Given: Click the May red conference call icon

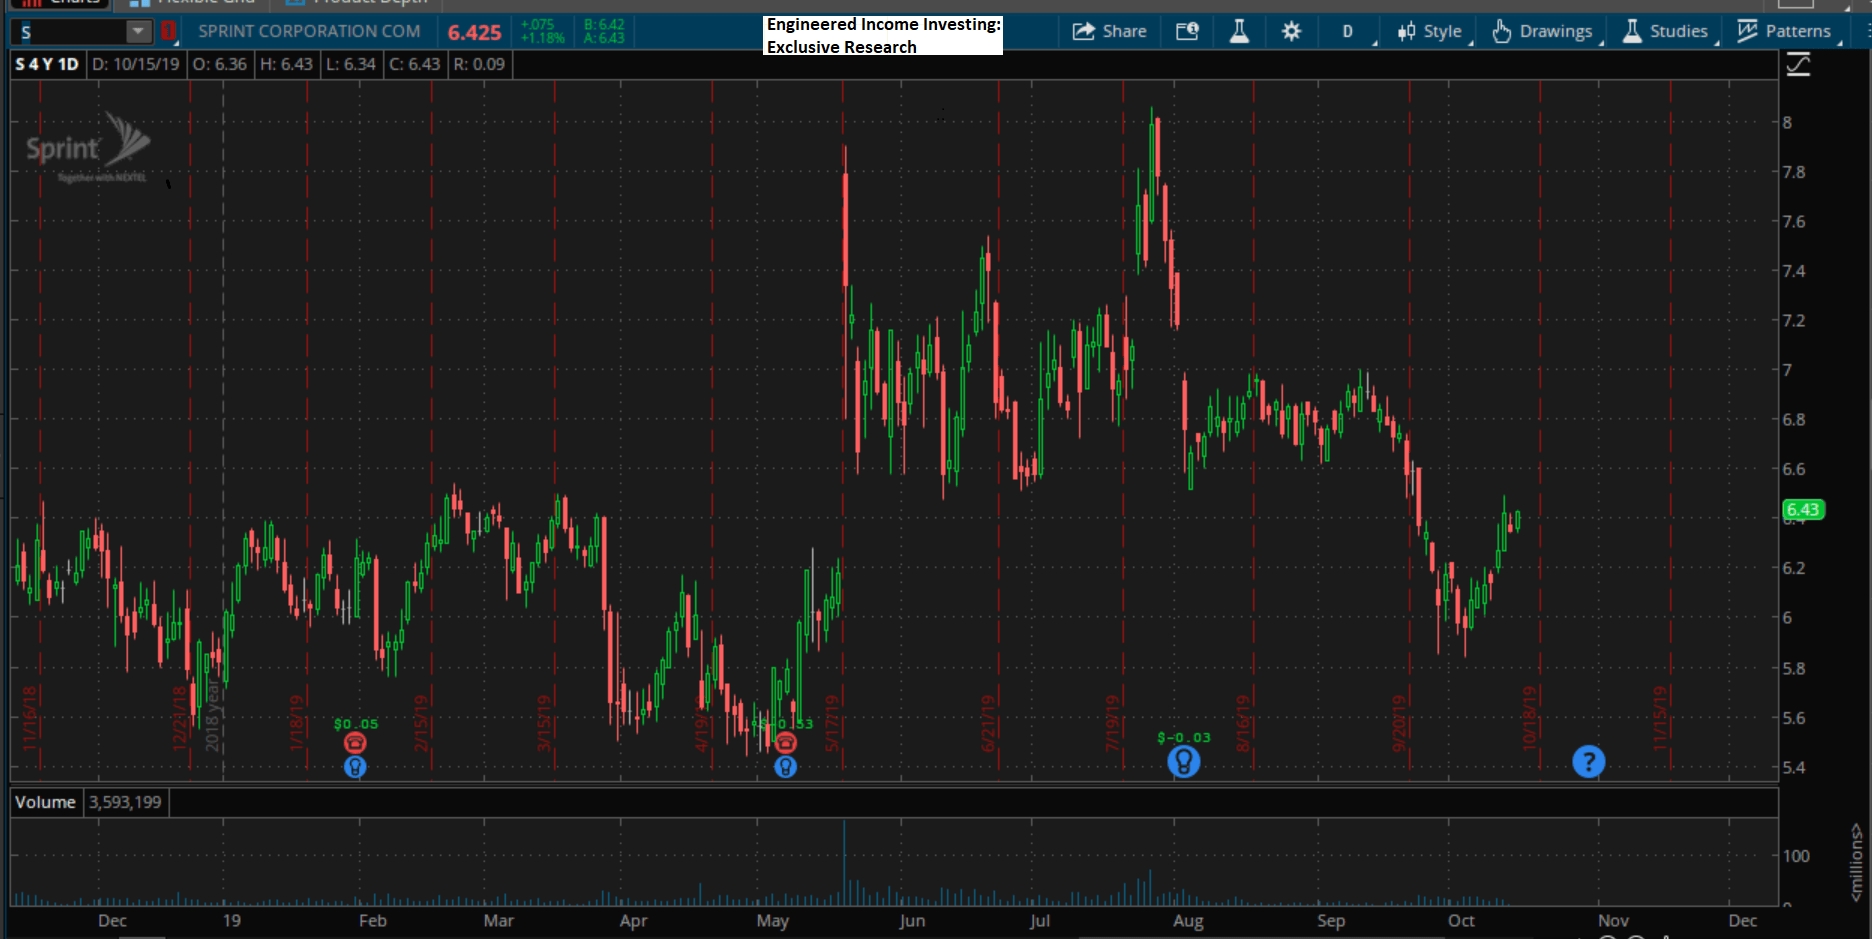Looking at the screenshot, I should click(786, 743).
